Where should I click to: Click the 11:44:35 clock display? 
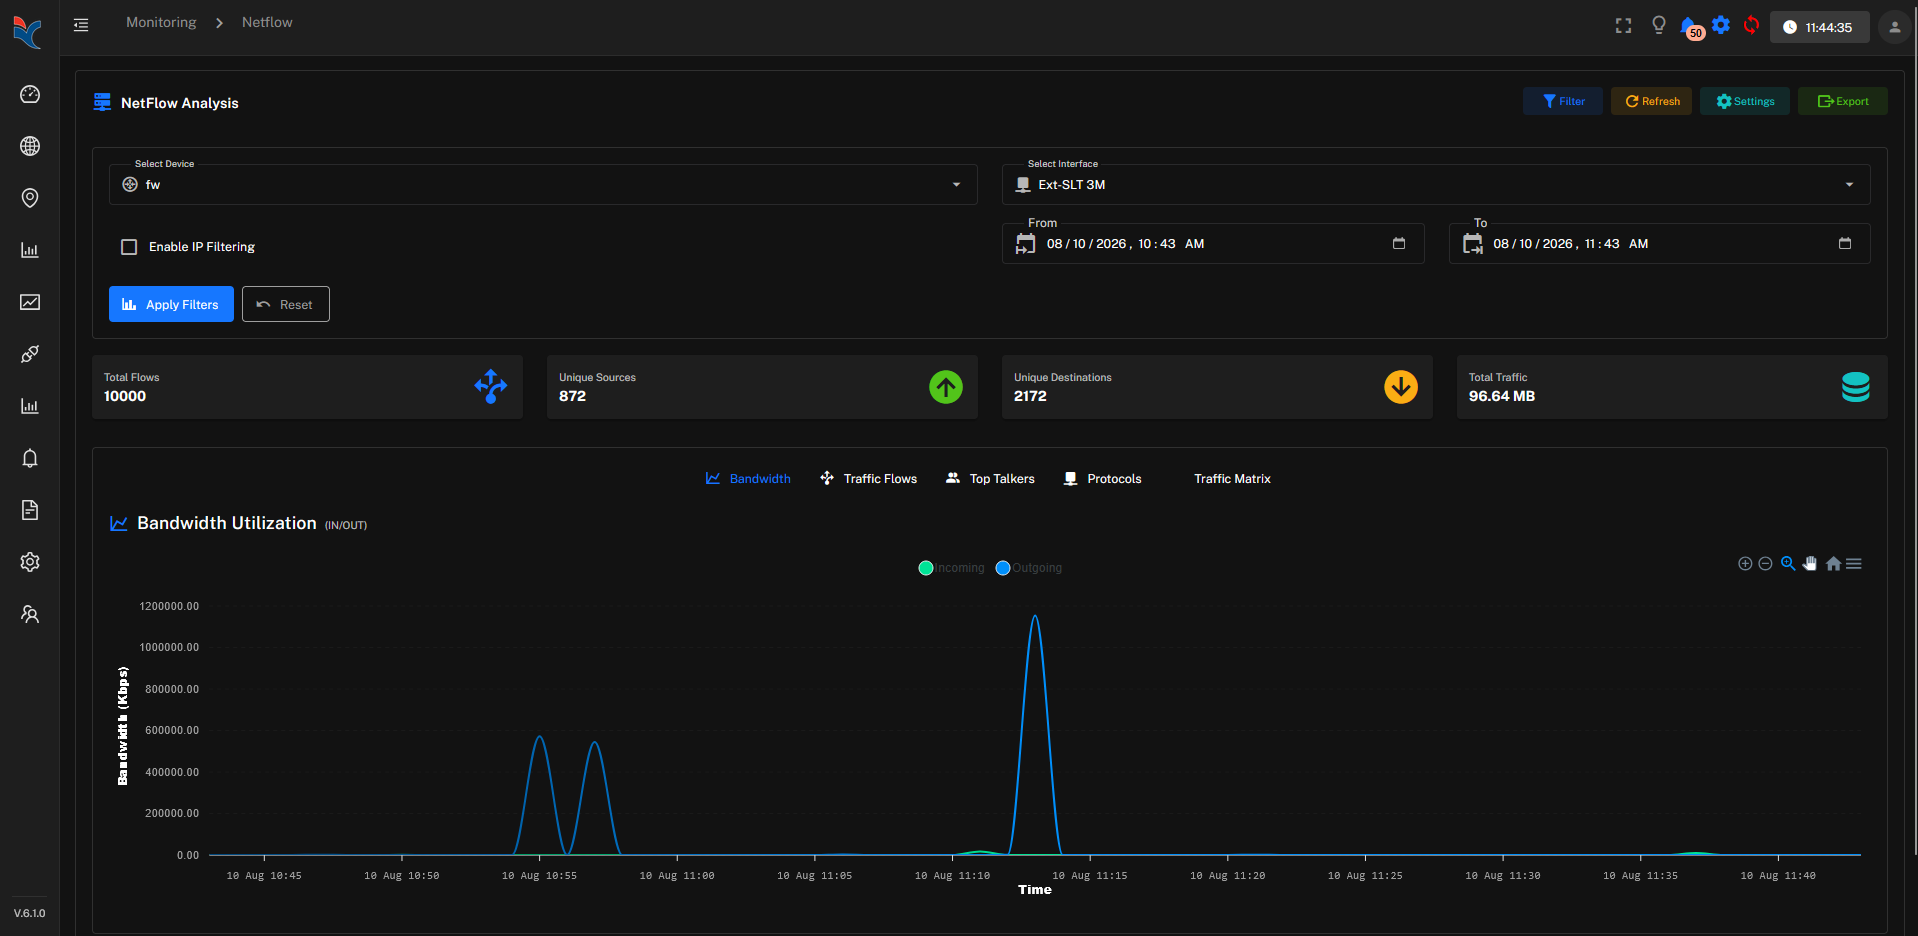pos(1819,27)
